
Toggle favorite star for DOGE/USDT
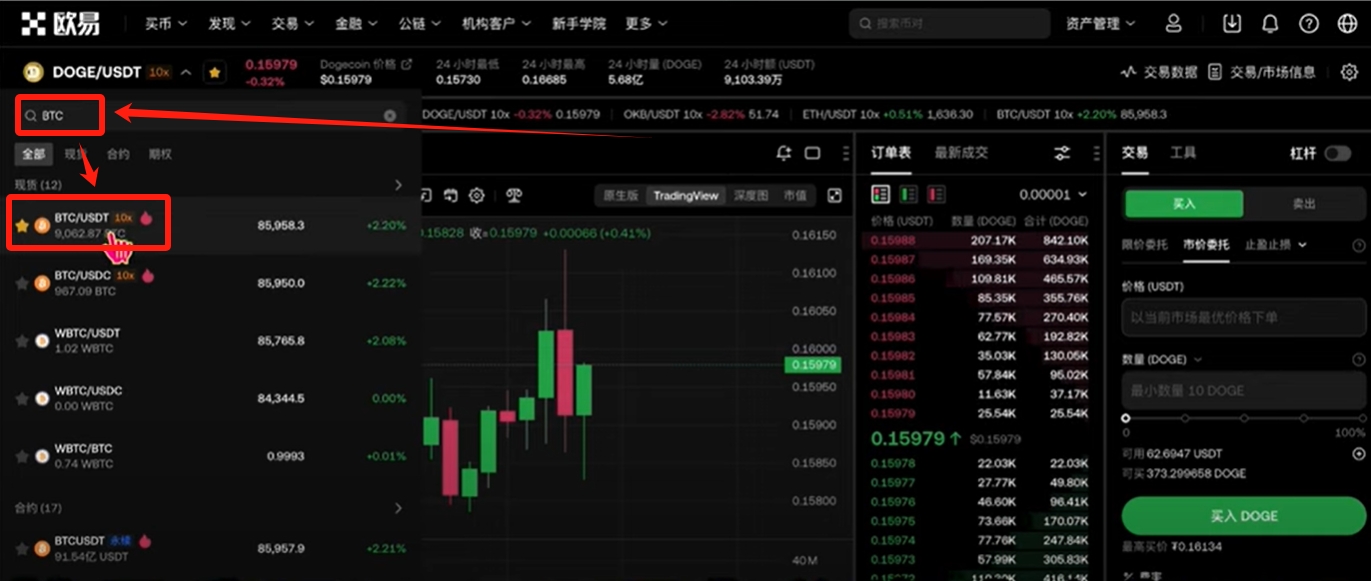pyautogui.click(x=214, y=72)
